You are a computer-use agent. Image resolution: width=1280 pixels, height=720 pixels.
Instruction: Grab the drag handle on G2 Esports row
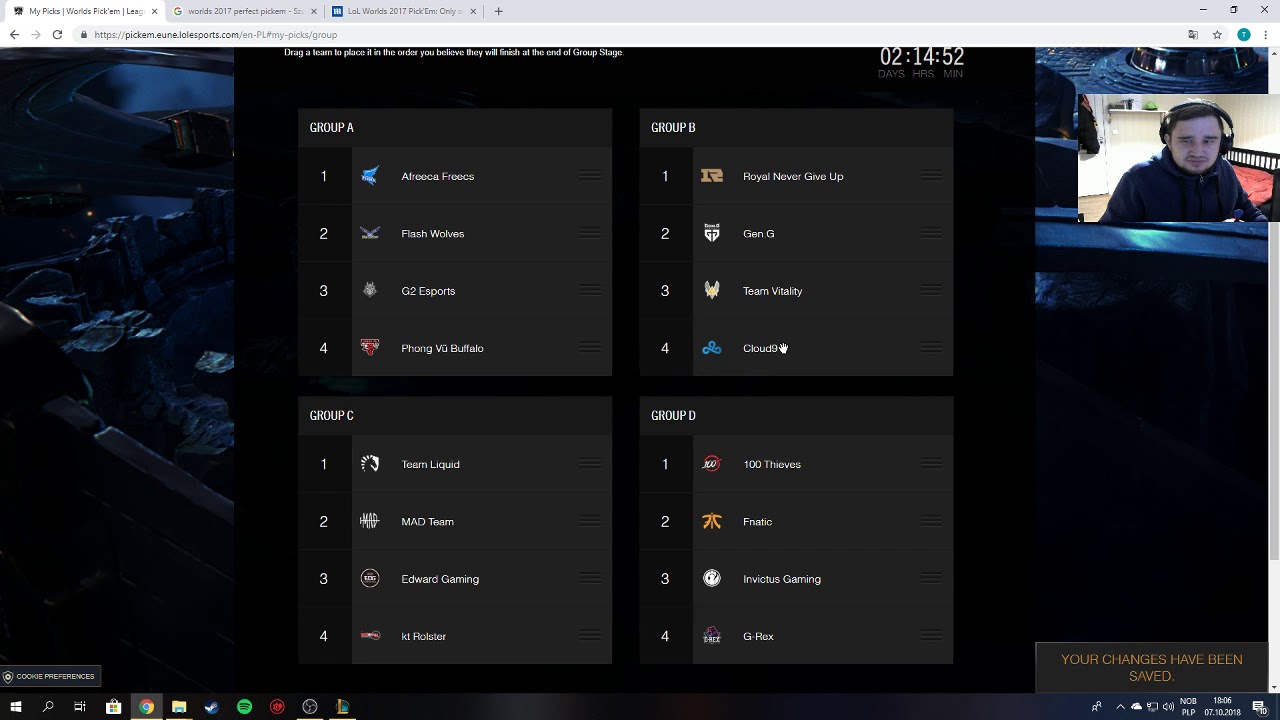click(x=590, y=291)
